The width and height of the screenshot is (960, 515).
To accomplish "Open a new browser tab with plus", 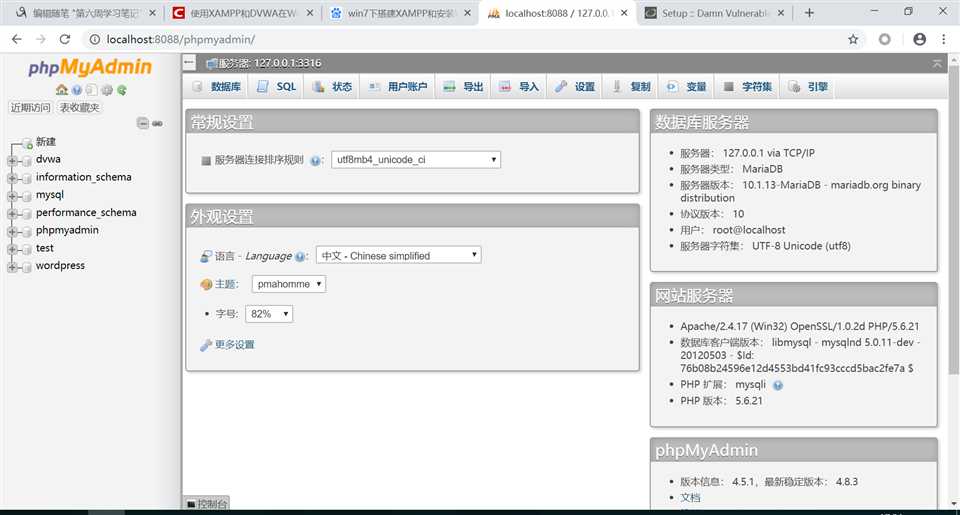I will pyautogui.click(x=809, y=13).
